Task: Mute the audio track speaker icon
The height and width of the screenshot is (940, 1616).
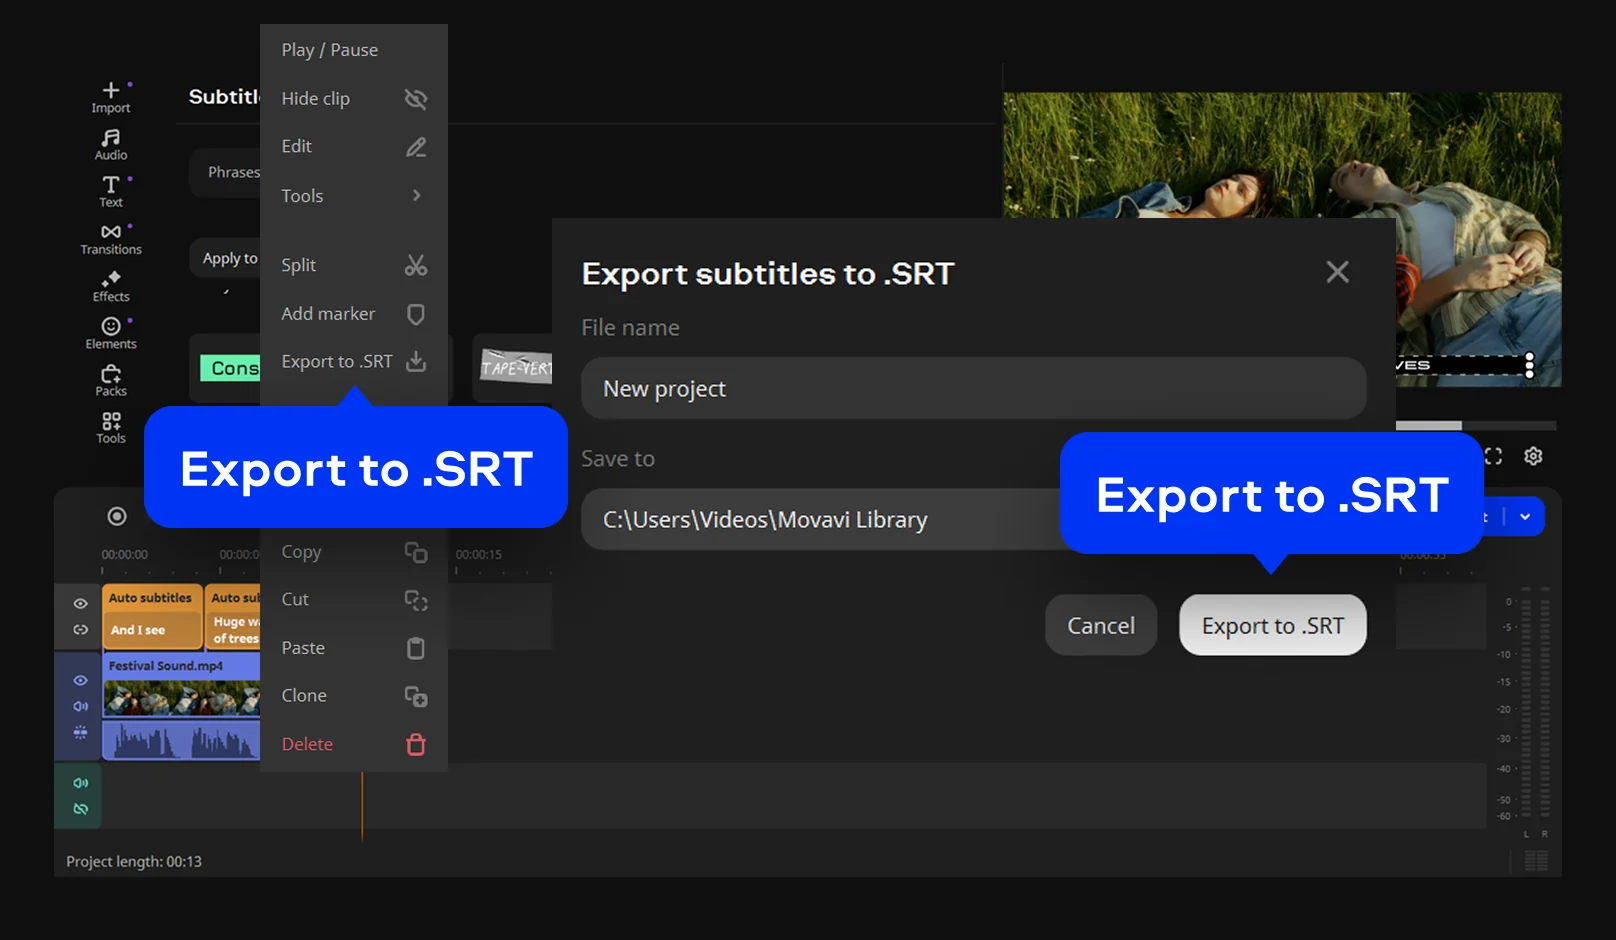Action: 81,783
